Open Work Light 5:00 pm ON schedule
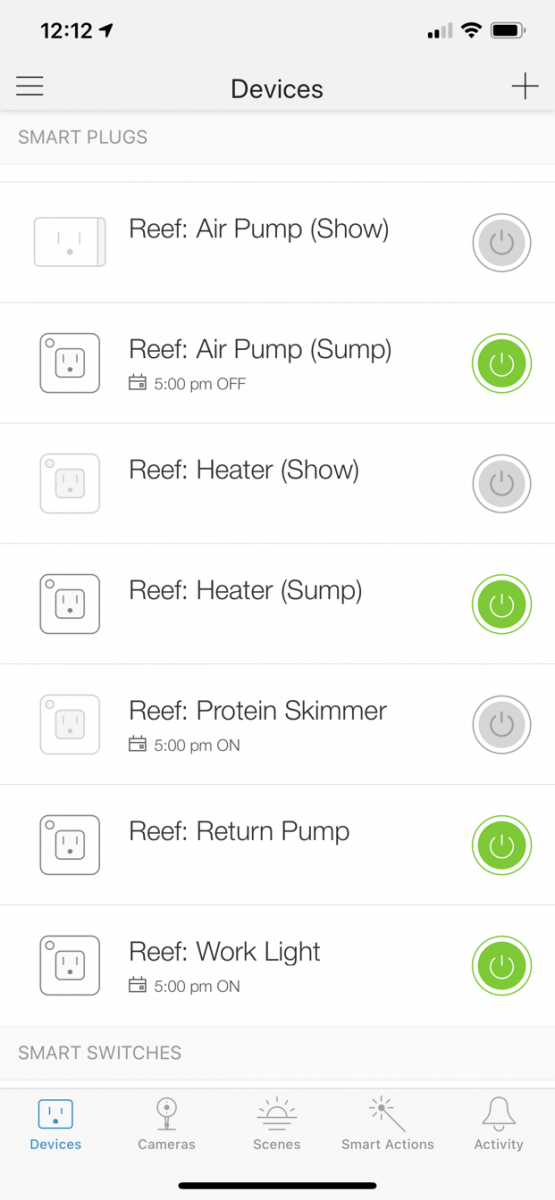The height and width of the screenshot is (1200, 555). tap(185, 986)
